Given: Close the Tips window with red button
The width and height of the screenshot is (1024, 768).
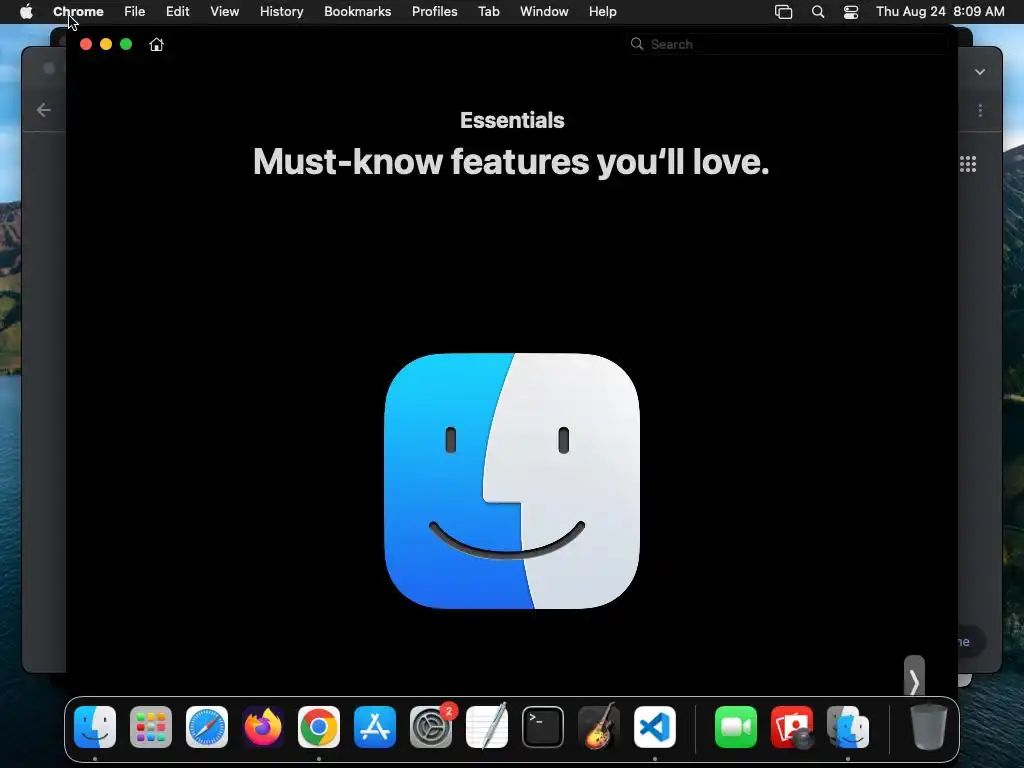Looking at the screenshot, I should tap(86, 44).
